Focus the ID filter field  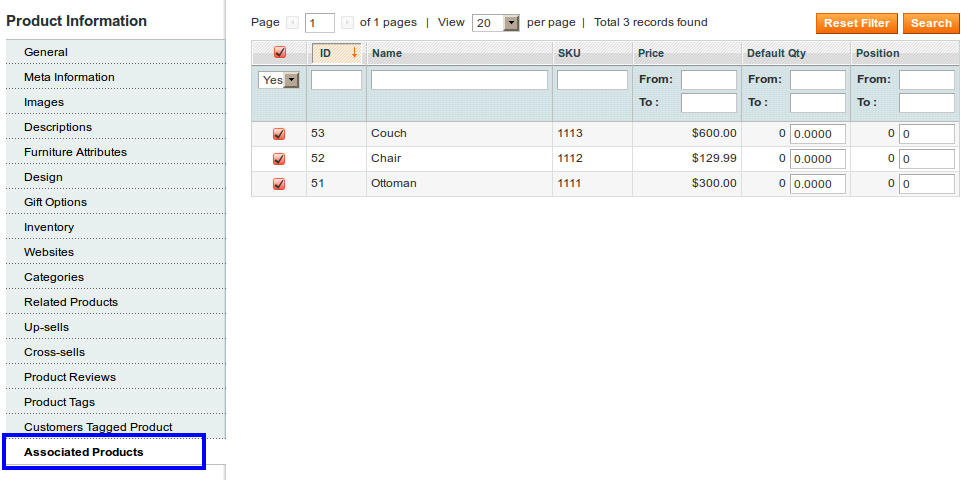coord(336,80)
